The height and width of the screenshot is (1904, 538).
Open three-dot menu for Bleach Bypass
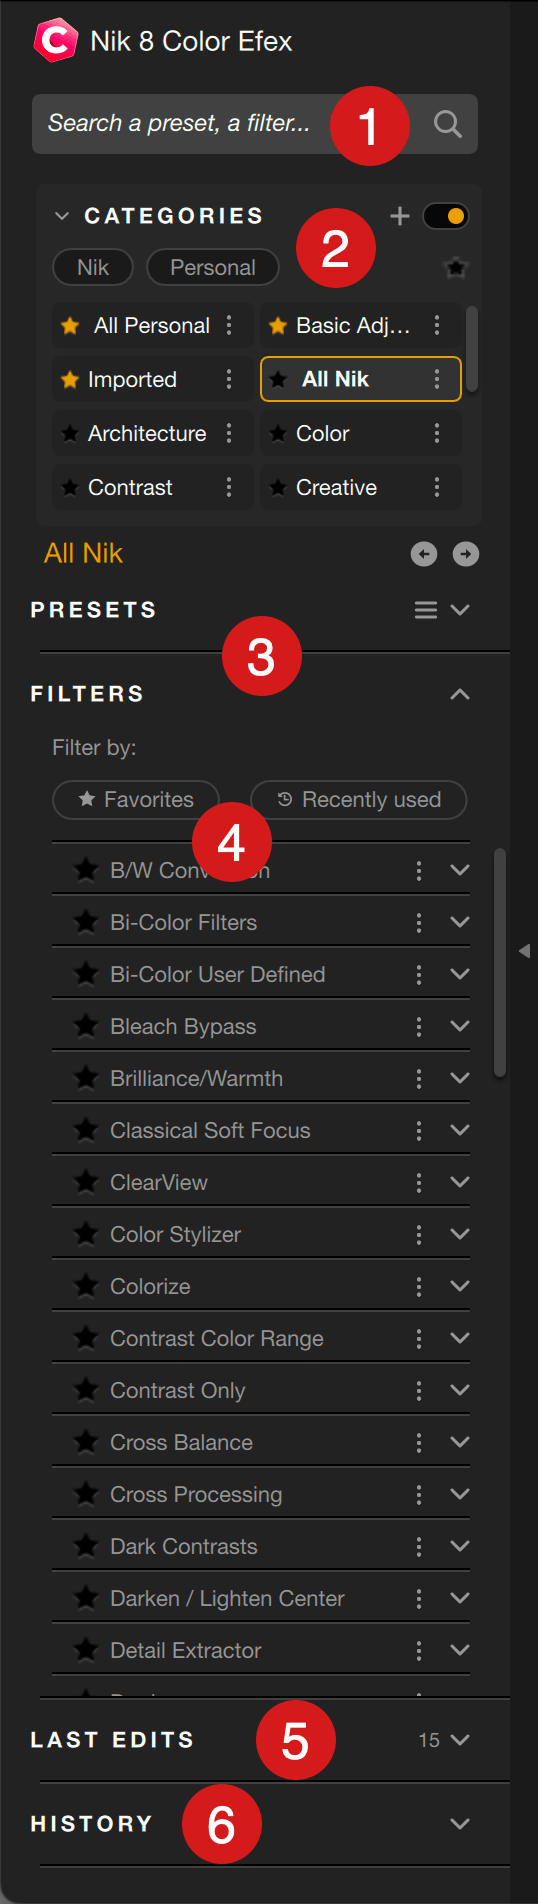click(419, 1027)
